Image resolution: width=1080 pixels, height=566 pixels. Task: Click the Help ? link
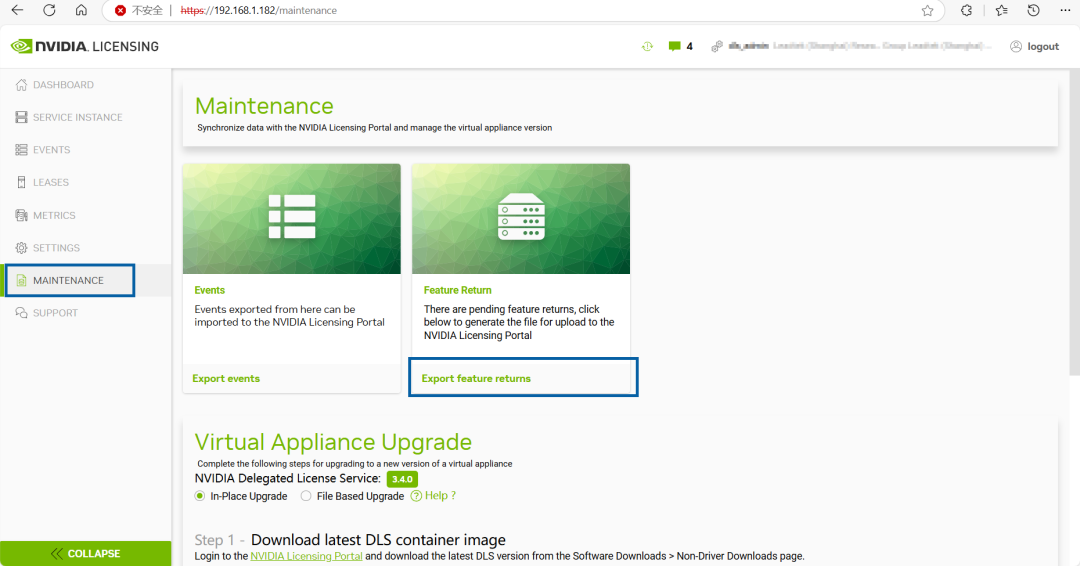(x=433, y=496)
